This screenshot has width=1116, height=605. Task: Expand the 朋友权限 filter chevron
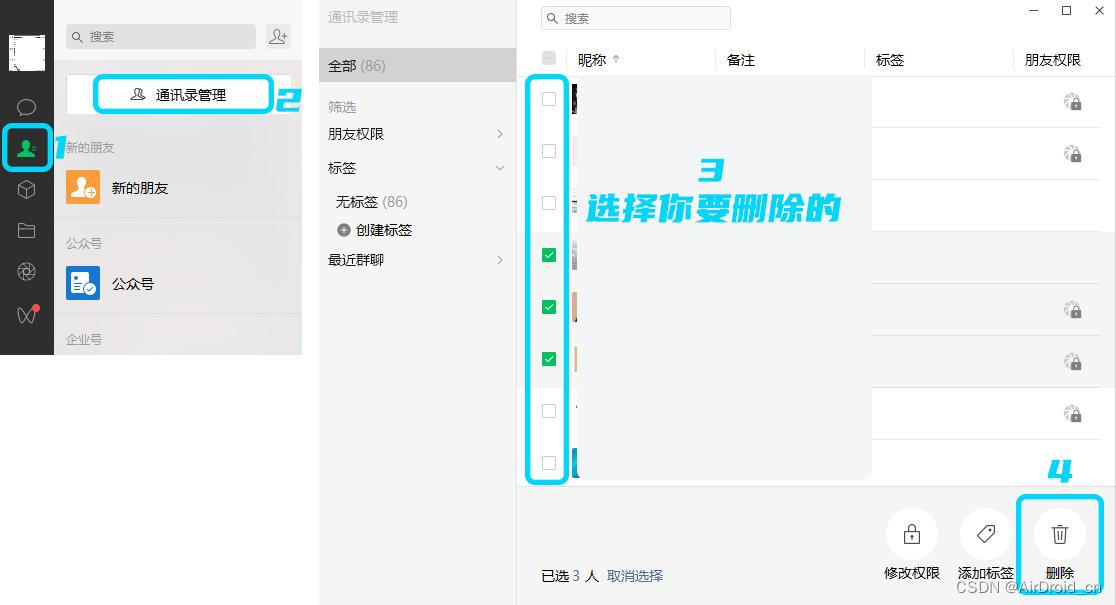point(500,134)
